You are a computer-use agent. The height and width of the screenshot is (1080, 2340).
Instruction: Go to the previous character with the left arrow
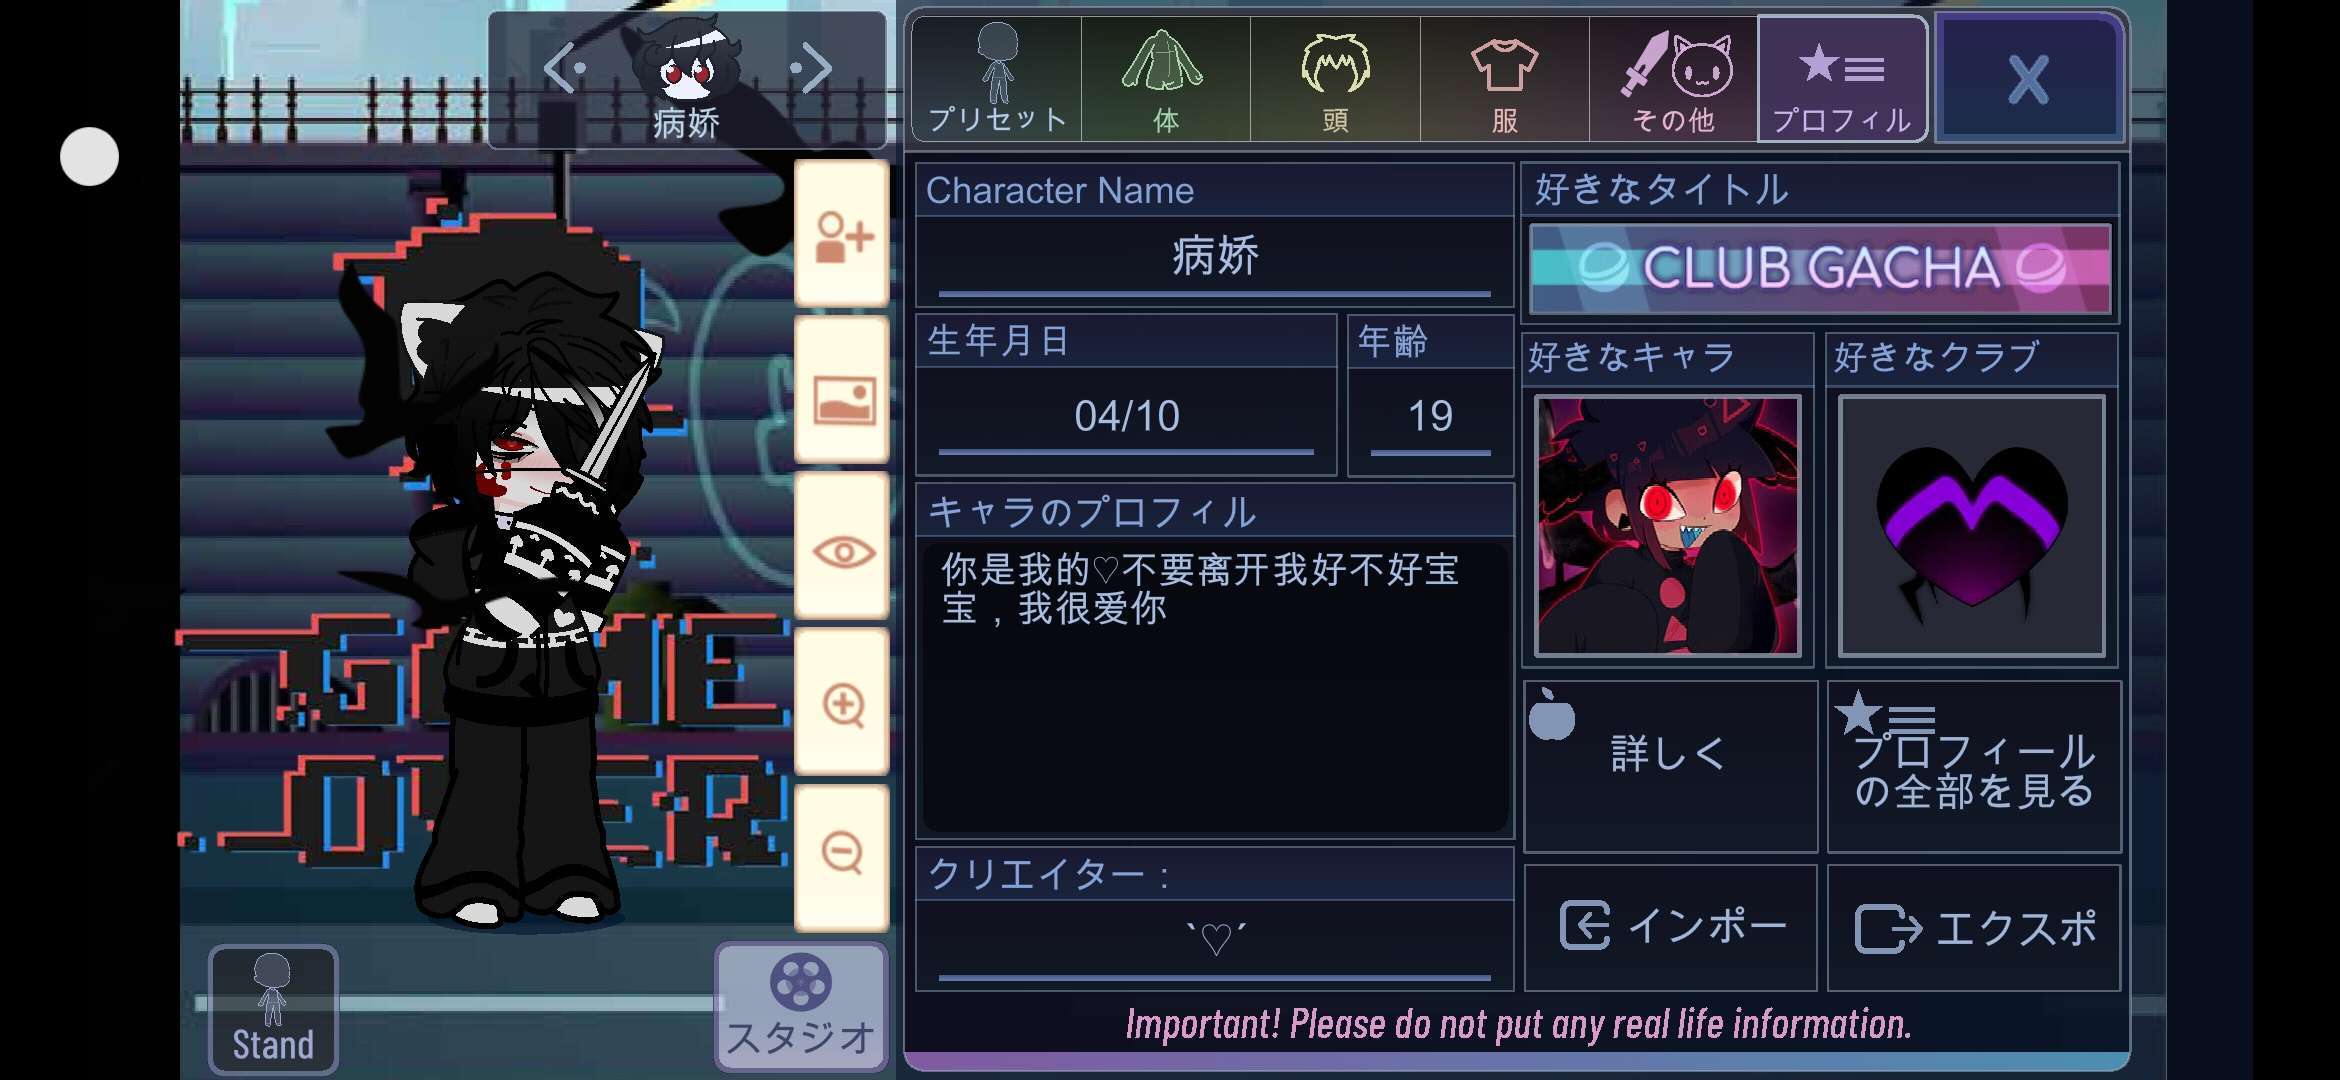564,68
